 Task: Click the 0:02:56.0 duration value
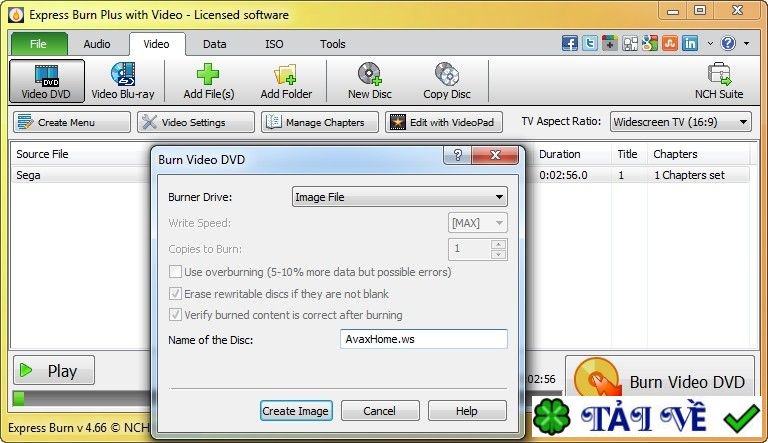(563, 175)
